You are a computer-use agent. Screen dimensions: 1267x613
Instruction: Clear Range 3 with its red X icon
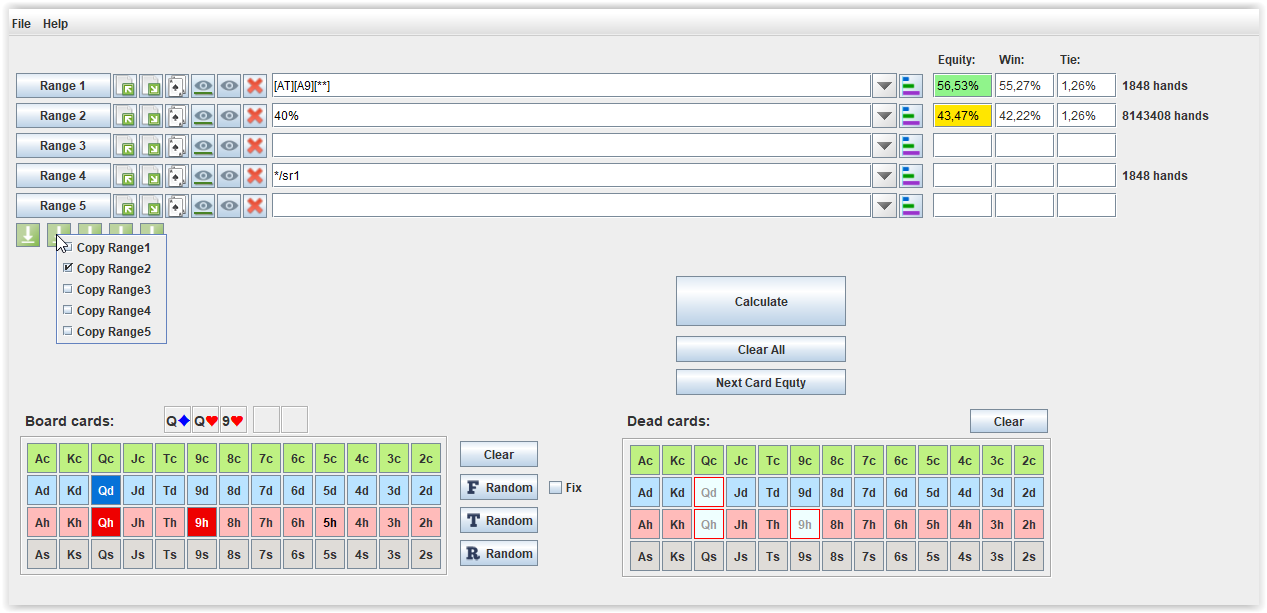tap(255, 146)
